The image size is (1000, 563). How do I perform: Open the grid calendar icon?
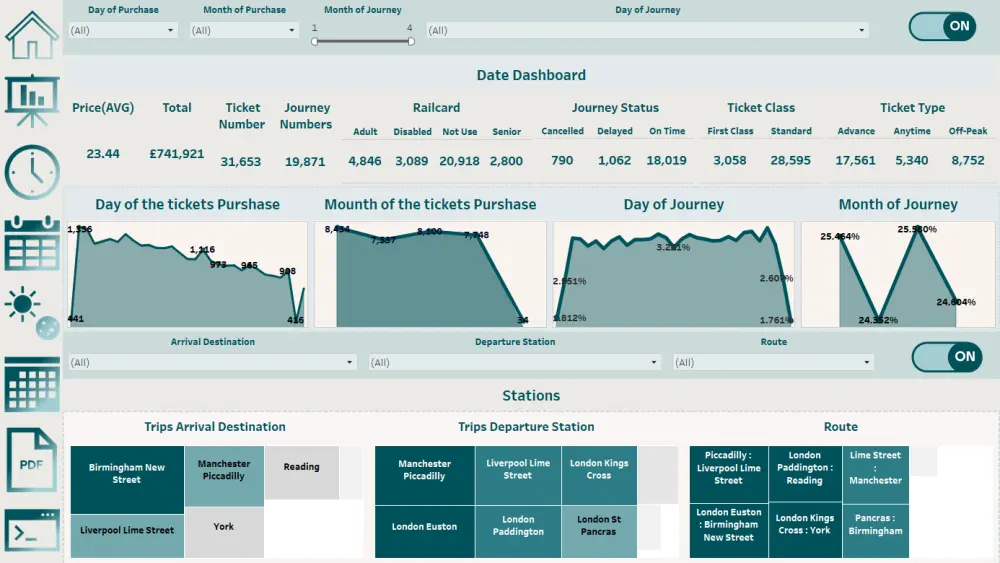click(x=32, y=384)
